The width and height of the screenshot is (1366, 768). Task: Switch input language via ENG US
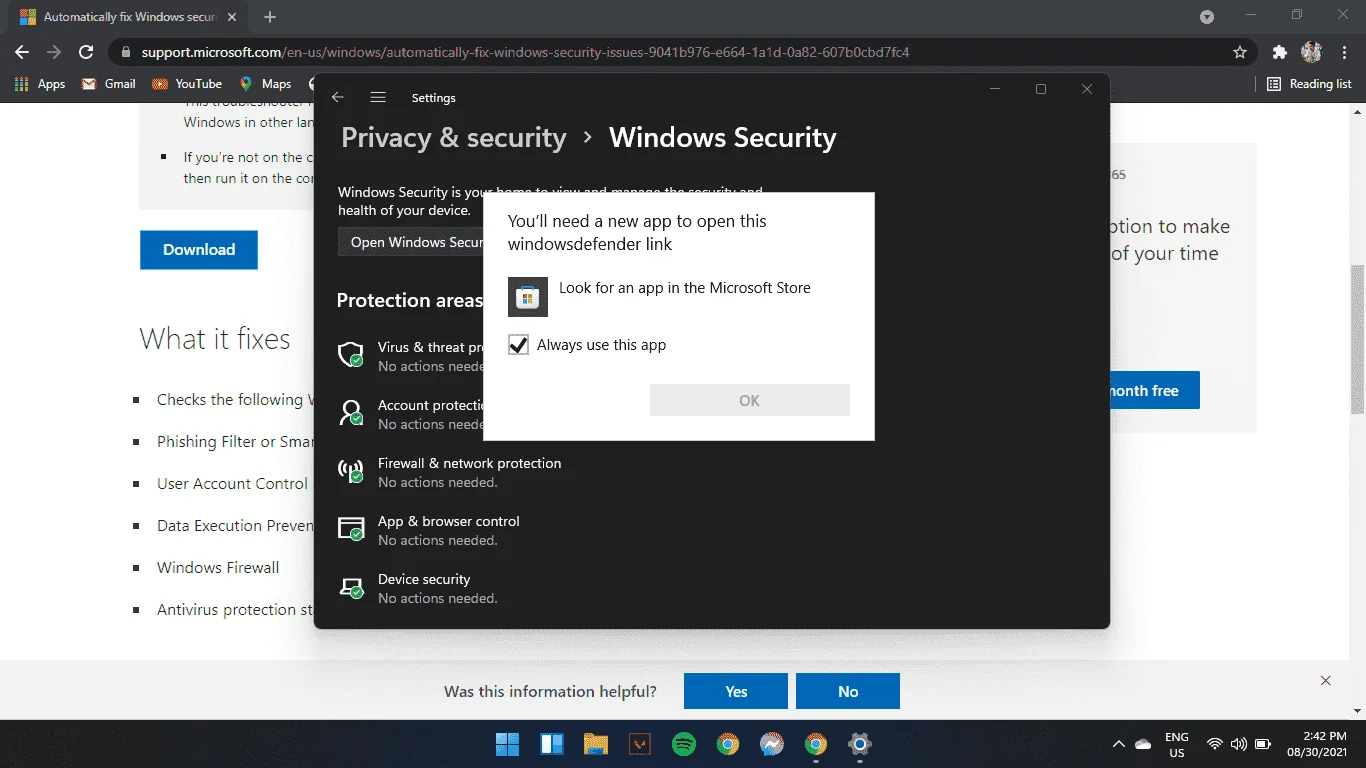tap(1177, 745)
